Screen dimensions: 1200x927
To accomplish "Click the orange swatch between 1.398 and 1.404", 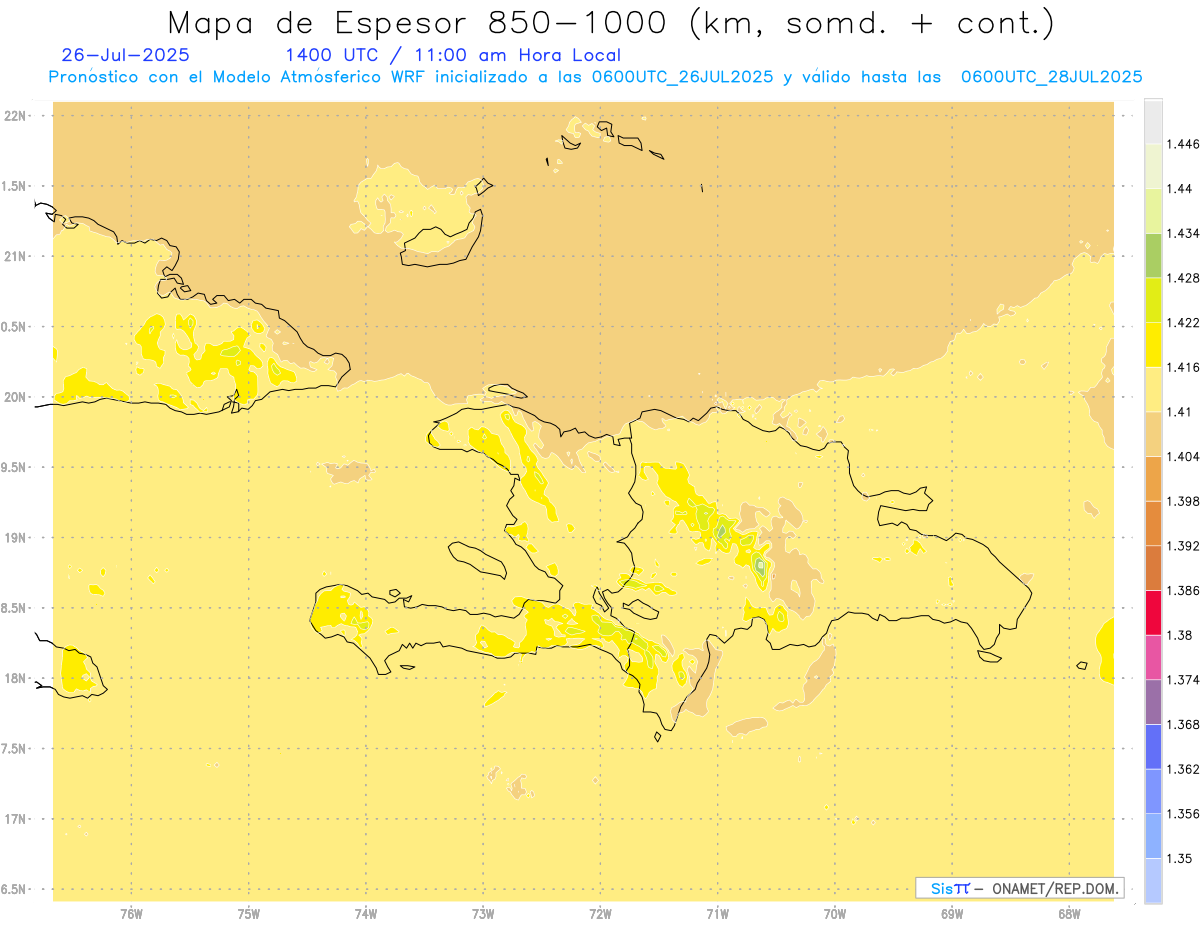I will pos(1153,478).
